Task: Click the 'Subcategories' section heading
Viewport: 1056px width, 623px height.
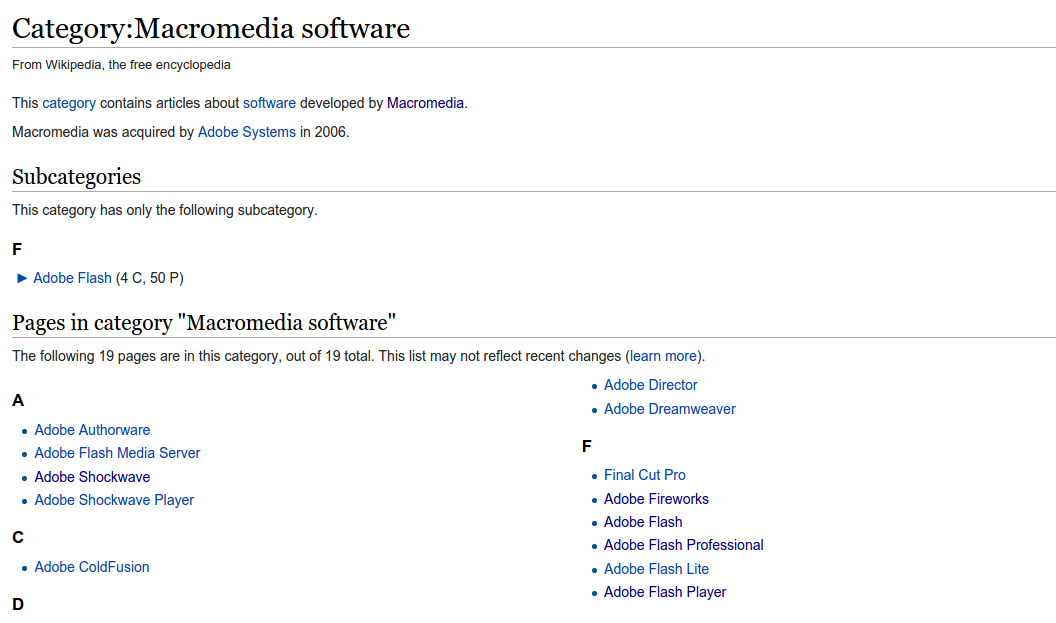Action: point(77,176)
